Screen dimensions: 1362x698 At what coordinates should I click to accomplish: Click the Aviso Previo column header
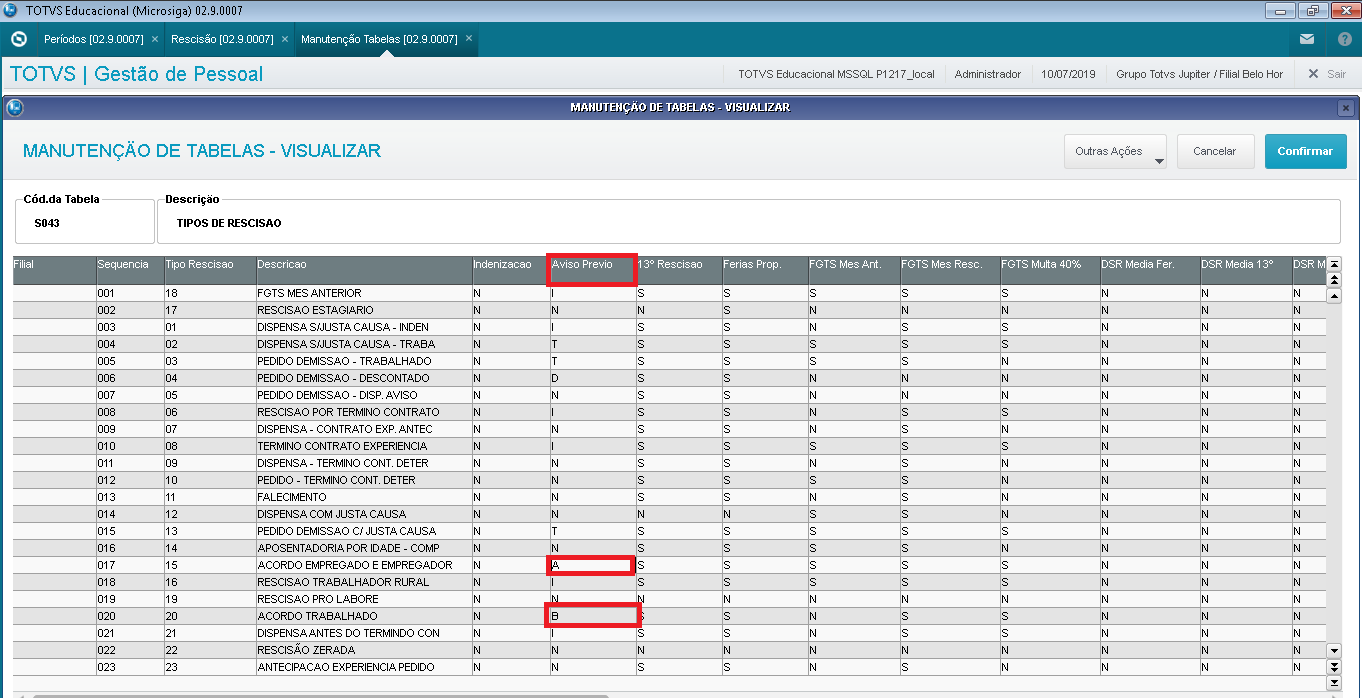coord(593,270)
